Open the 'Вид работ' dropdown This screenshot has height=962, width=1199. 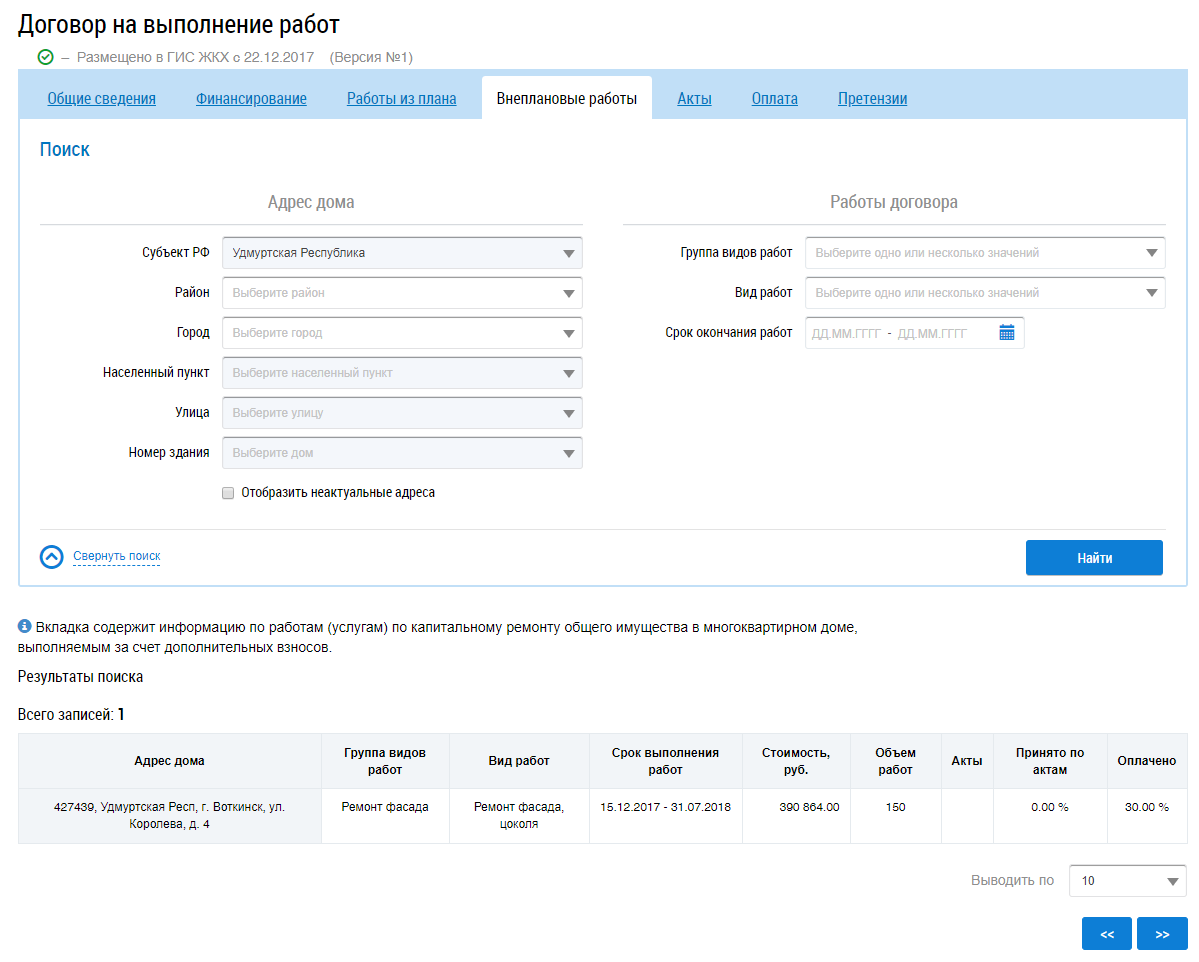pyautogui.click(x=984, y=293)
